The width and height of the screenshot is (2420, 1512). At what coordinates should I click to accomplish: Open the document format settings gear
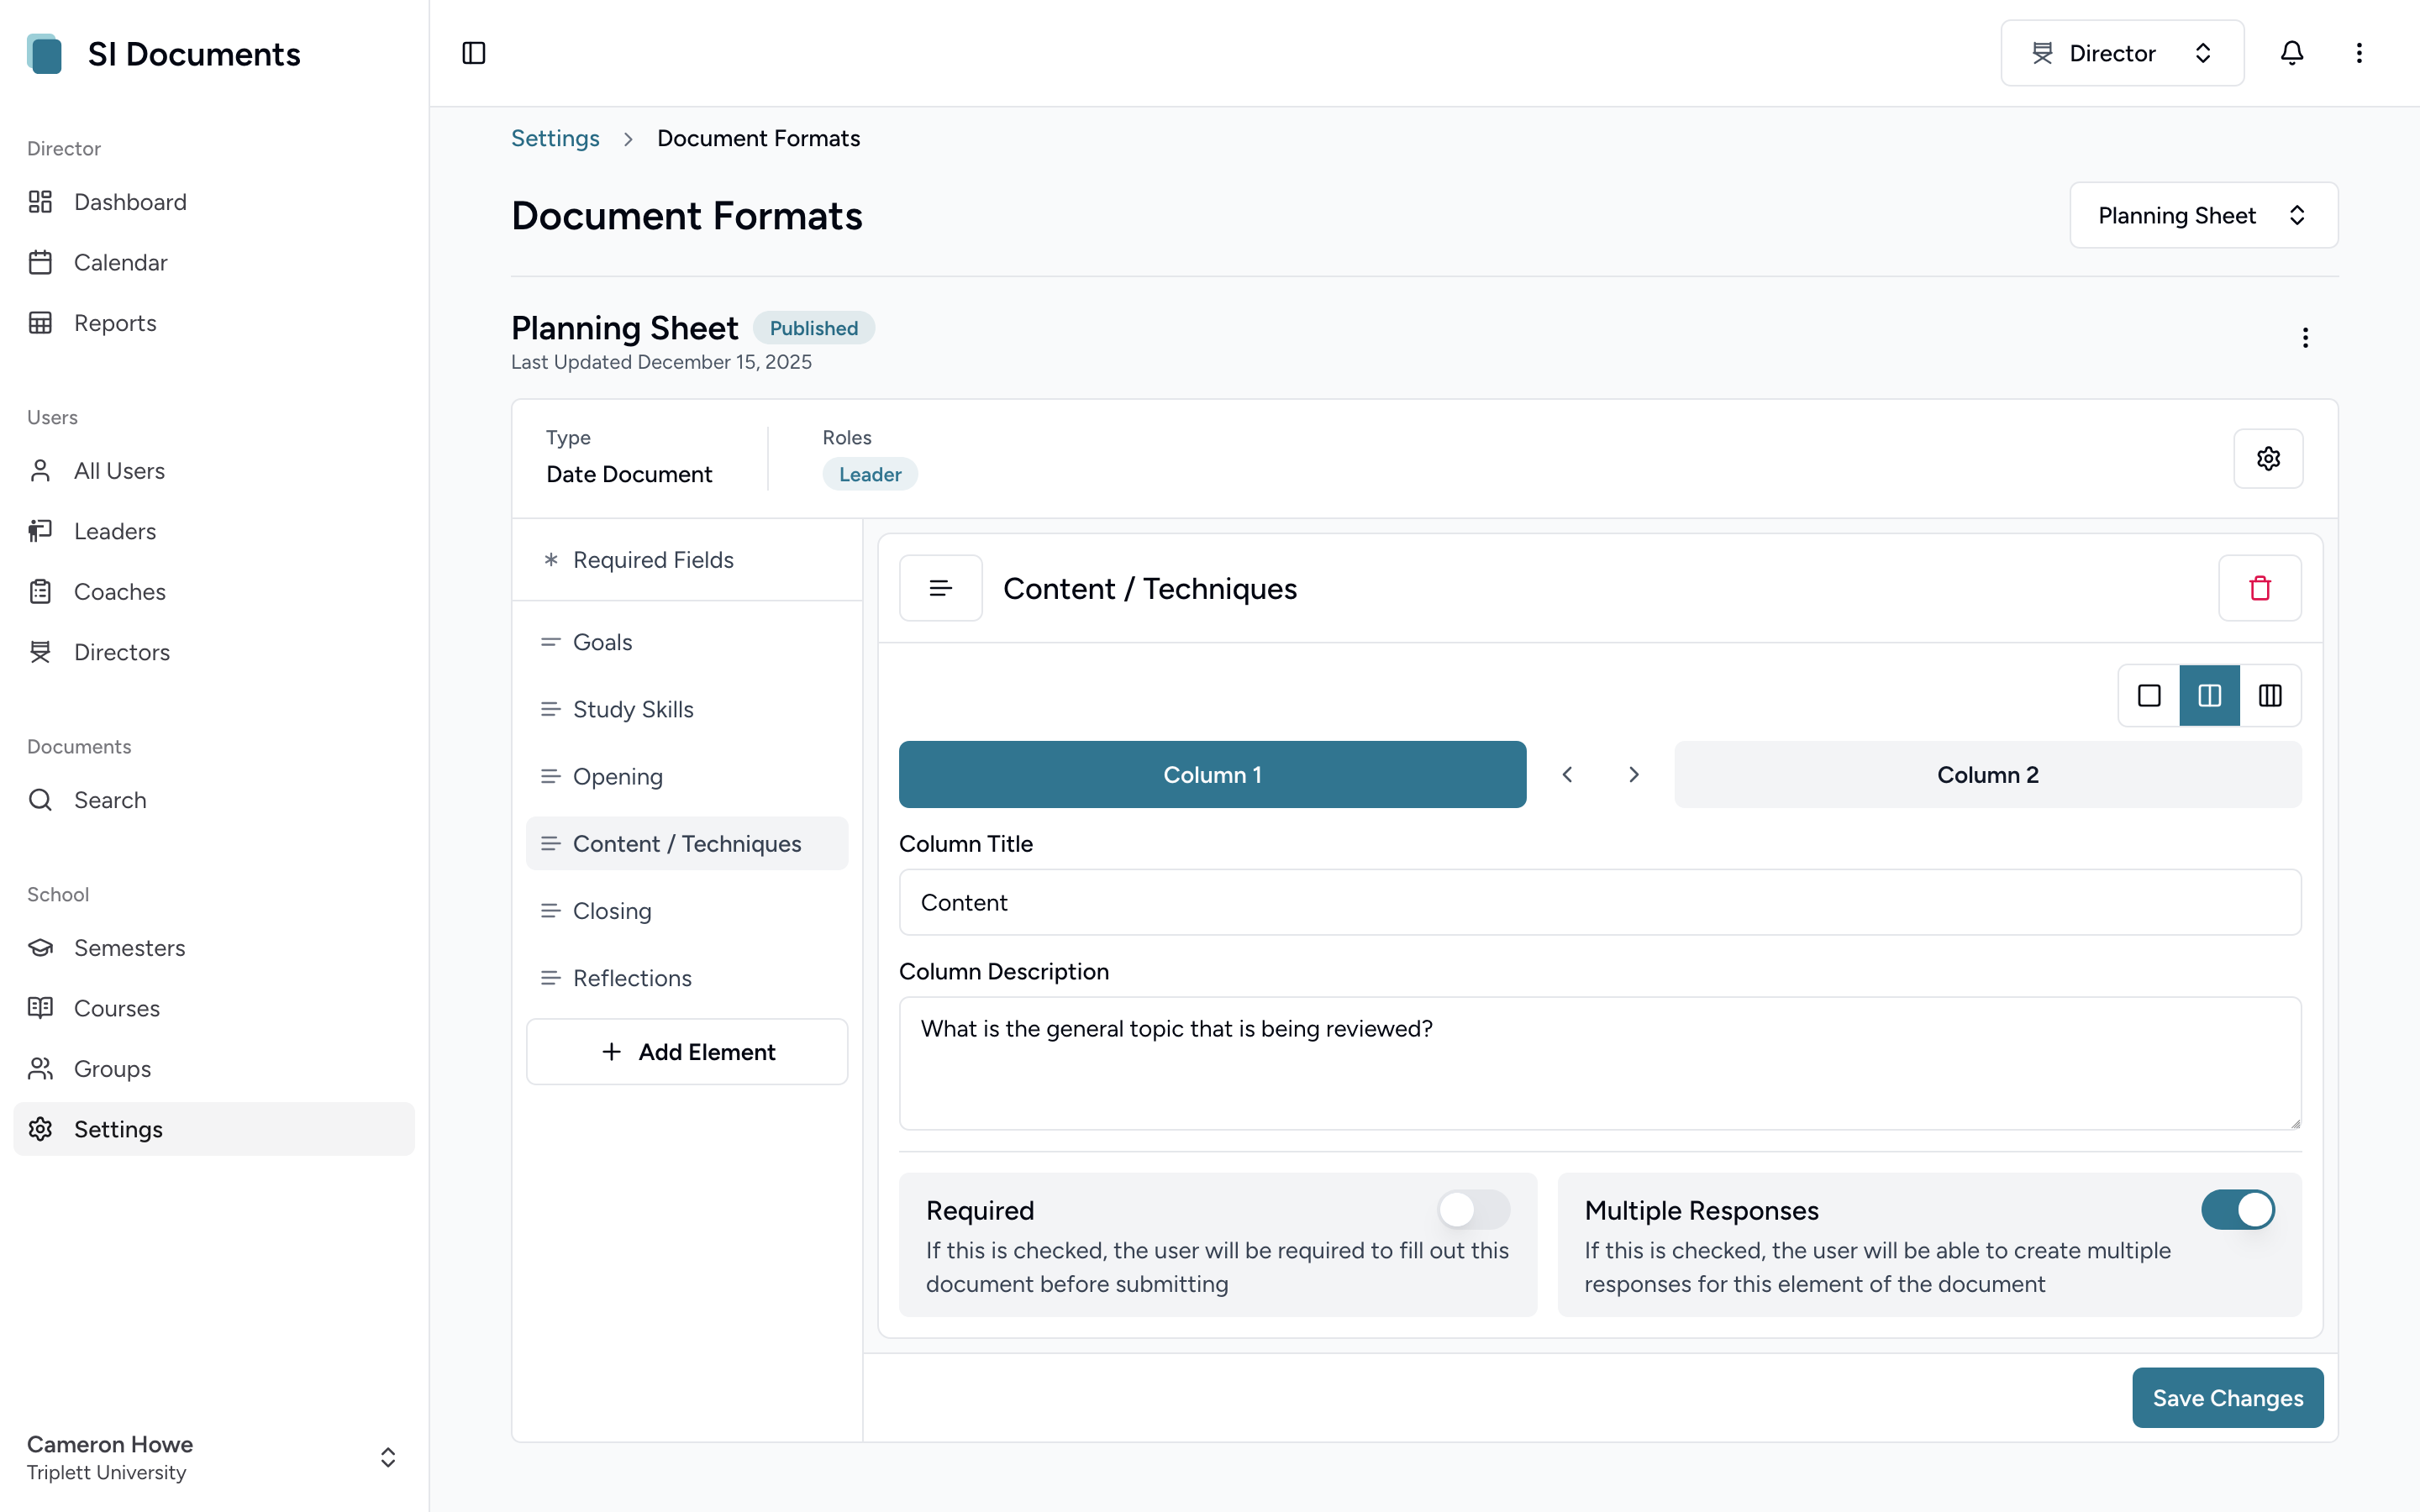click(x=2268, y=458)
